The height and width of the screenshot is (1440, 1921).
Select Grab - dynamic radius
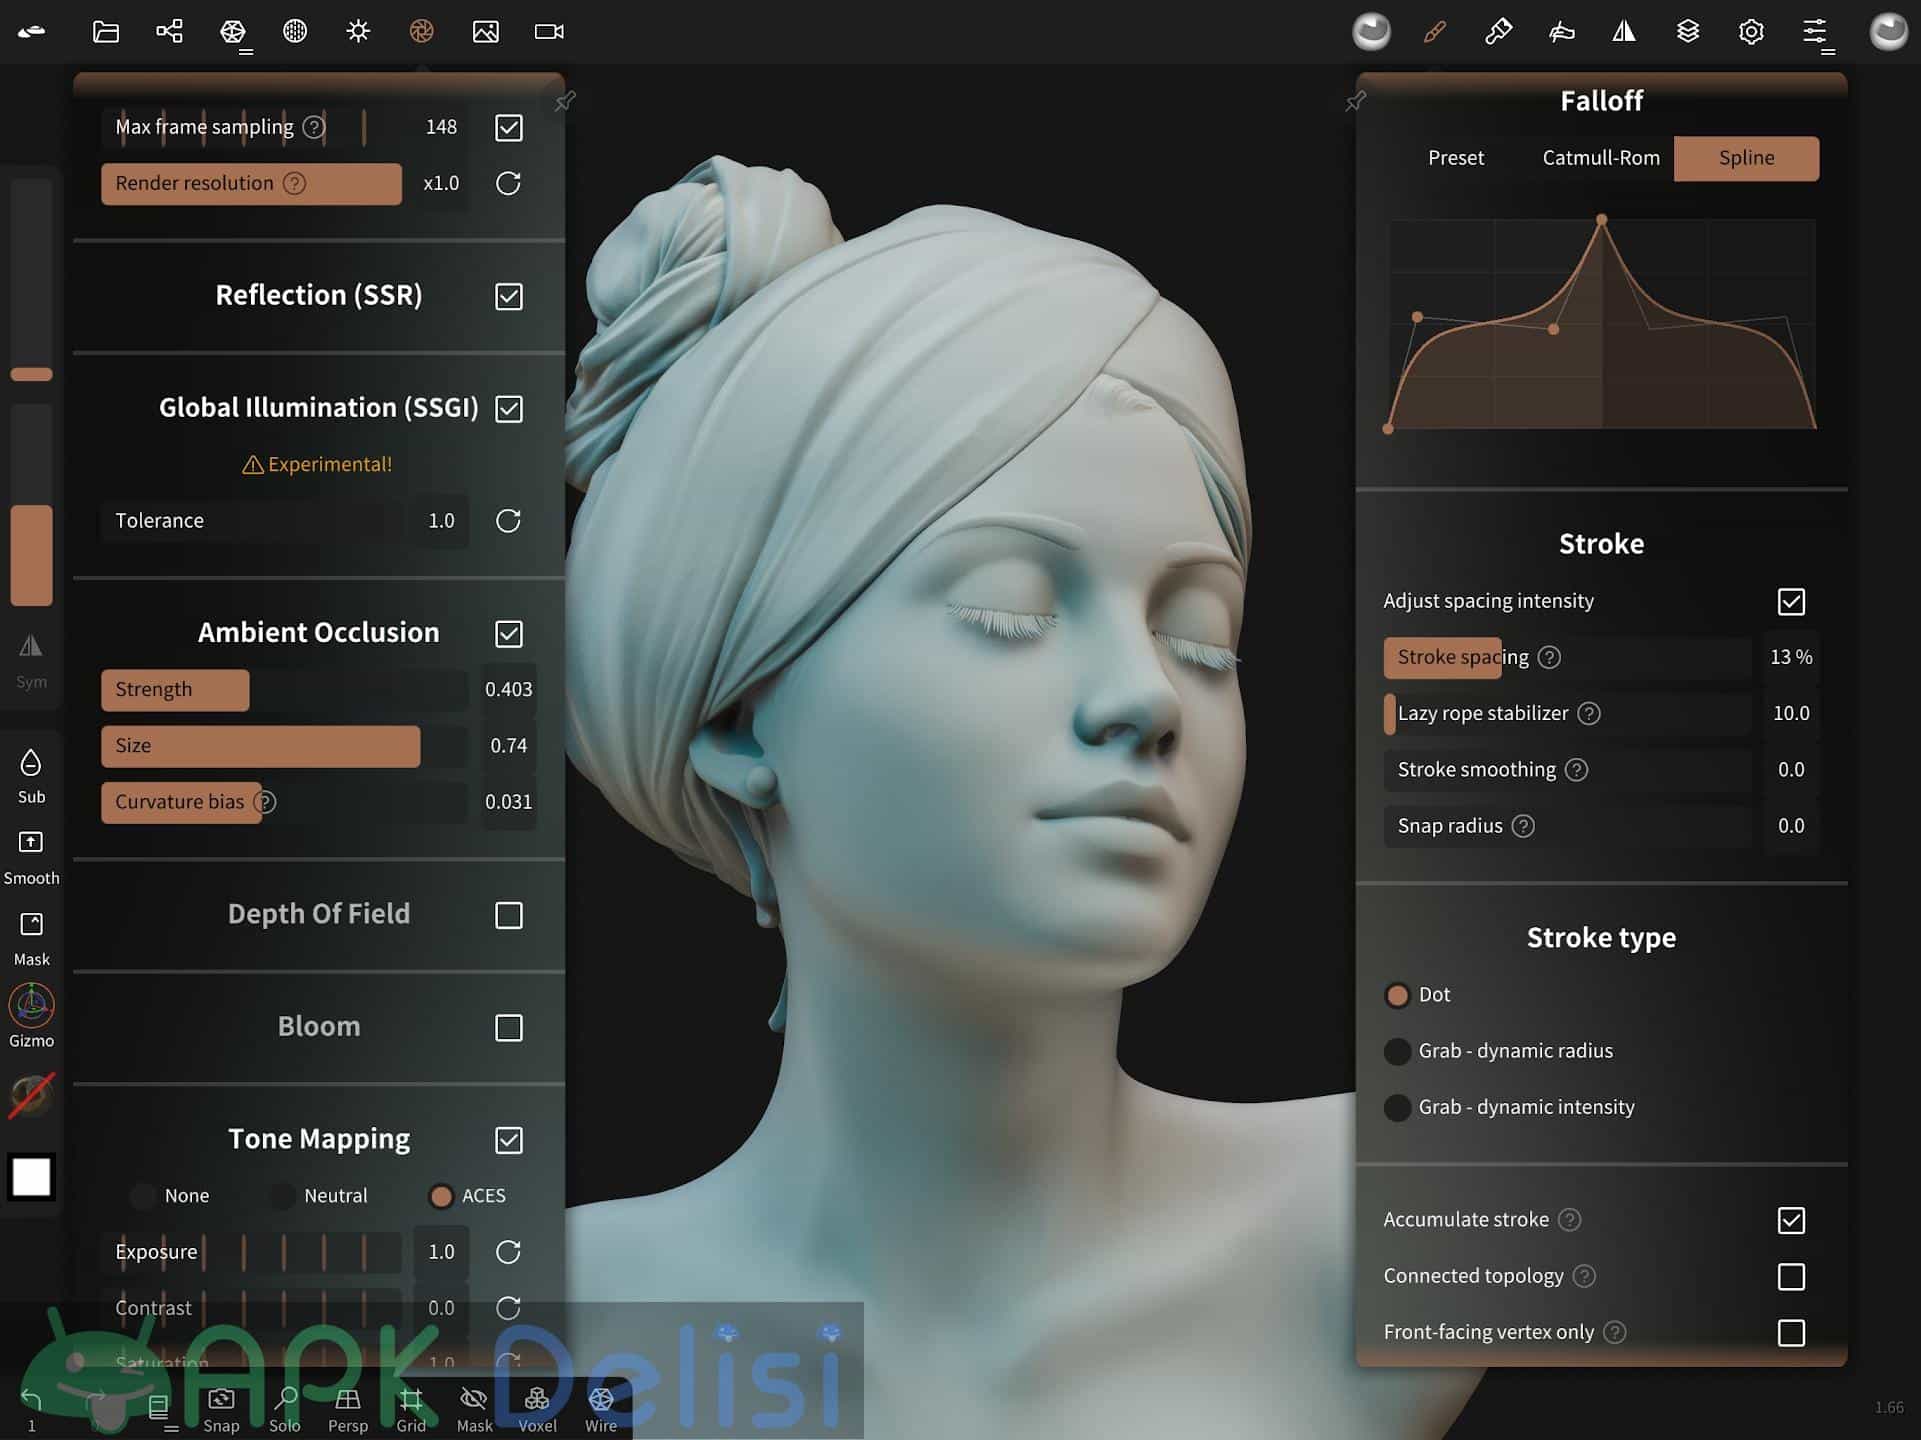pos(1397,1051)
